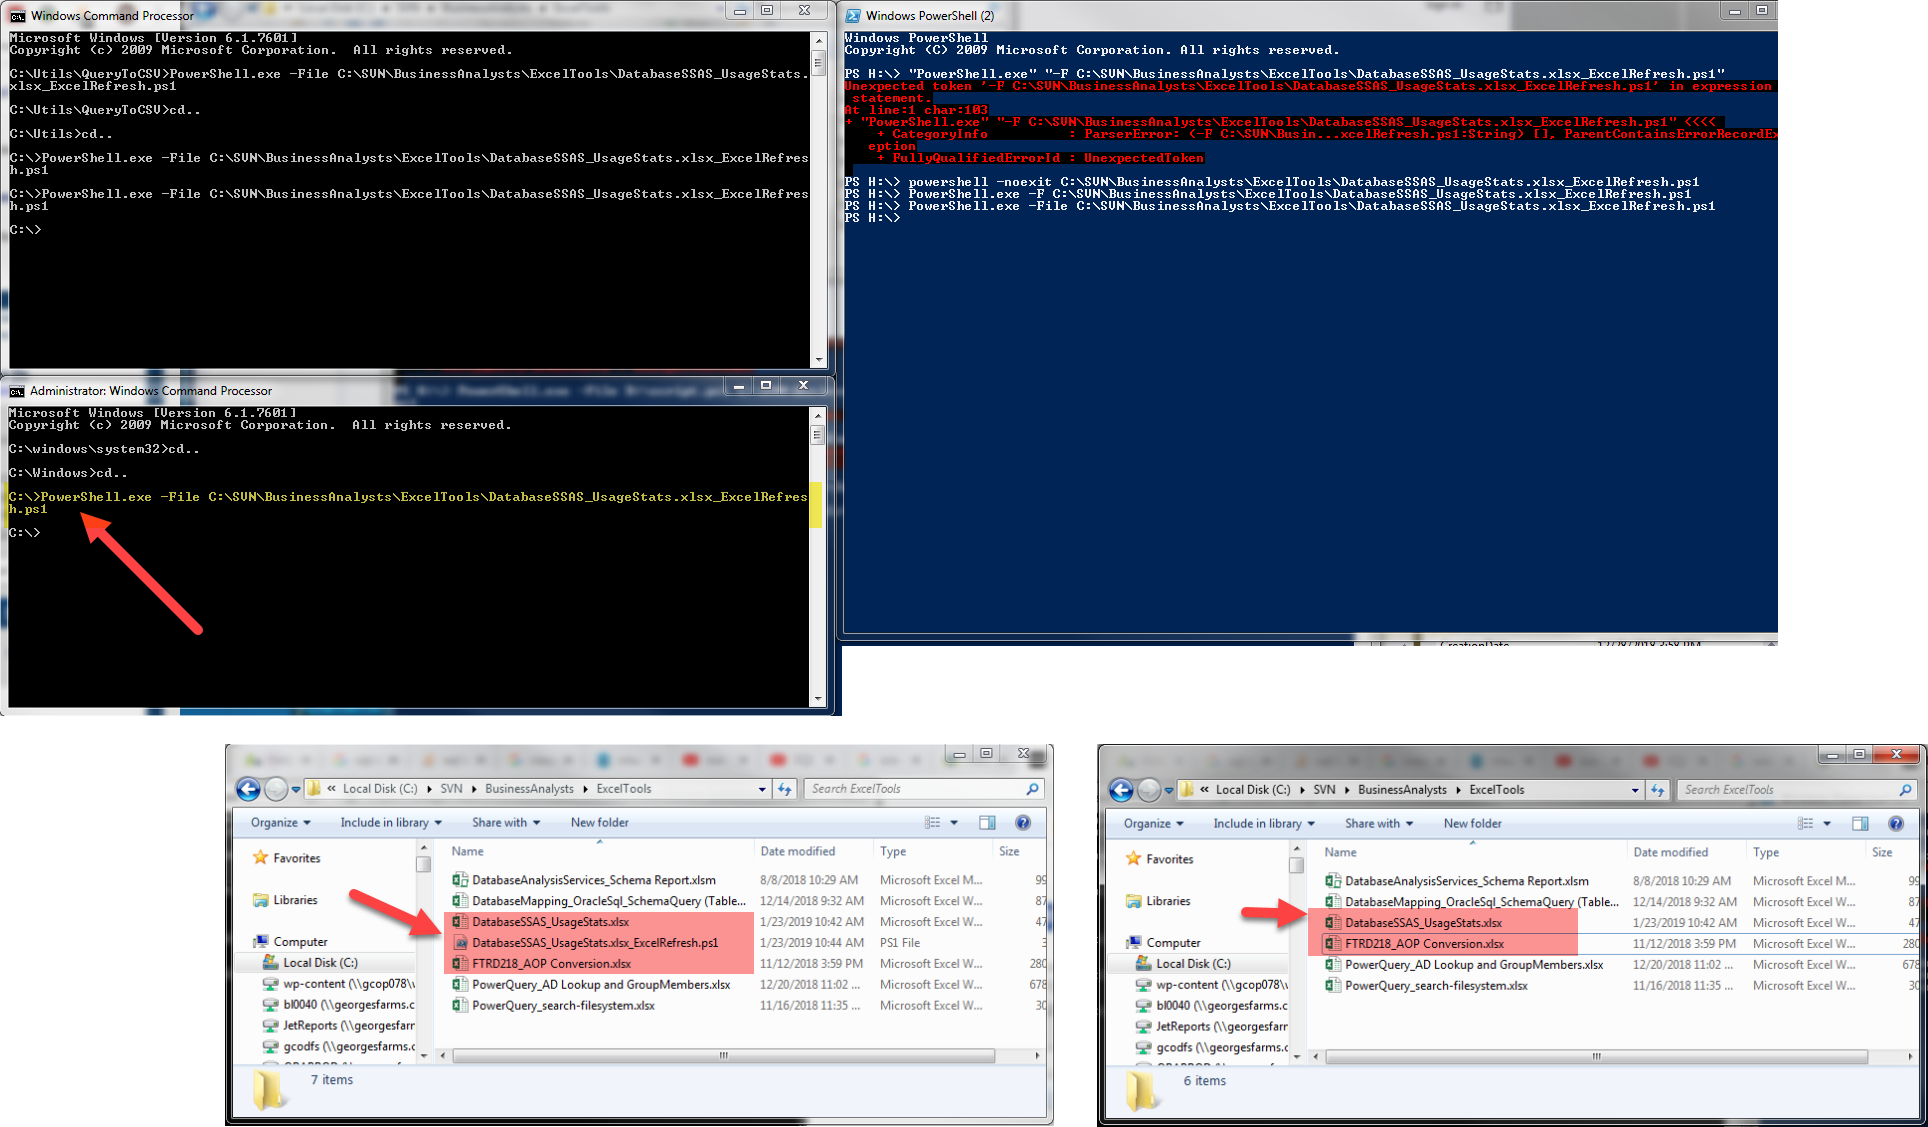
Task: Click the search magnifier in the ExcelTools search box
Action: point(1032,788)
